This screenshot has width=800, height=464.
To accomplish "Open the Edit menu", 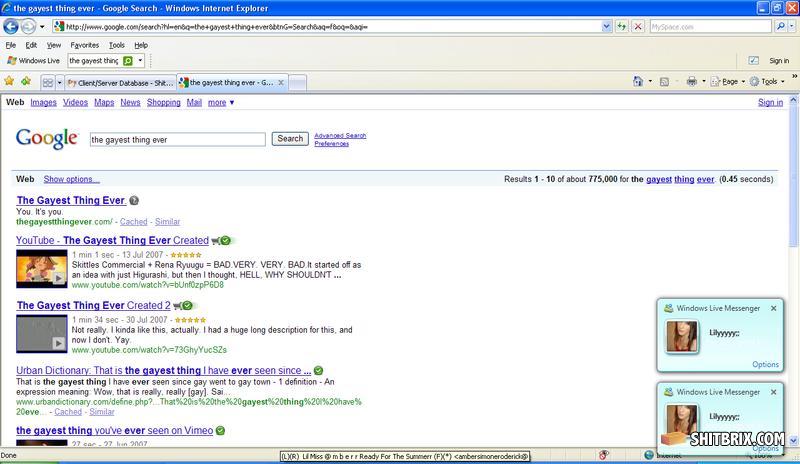I will [x=31, y=45].
